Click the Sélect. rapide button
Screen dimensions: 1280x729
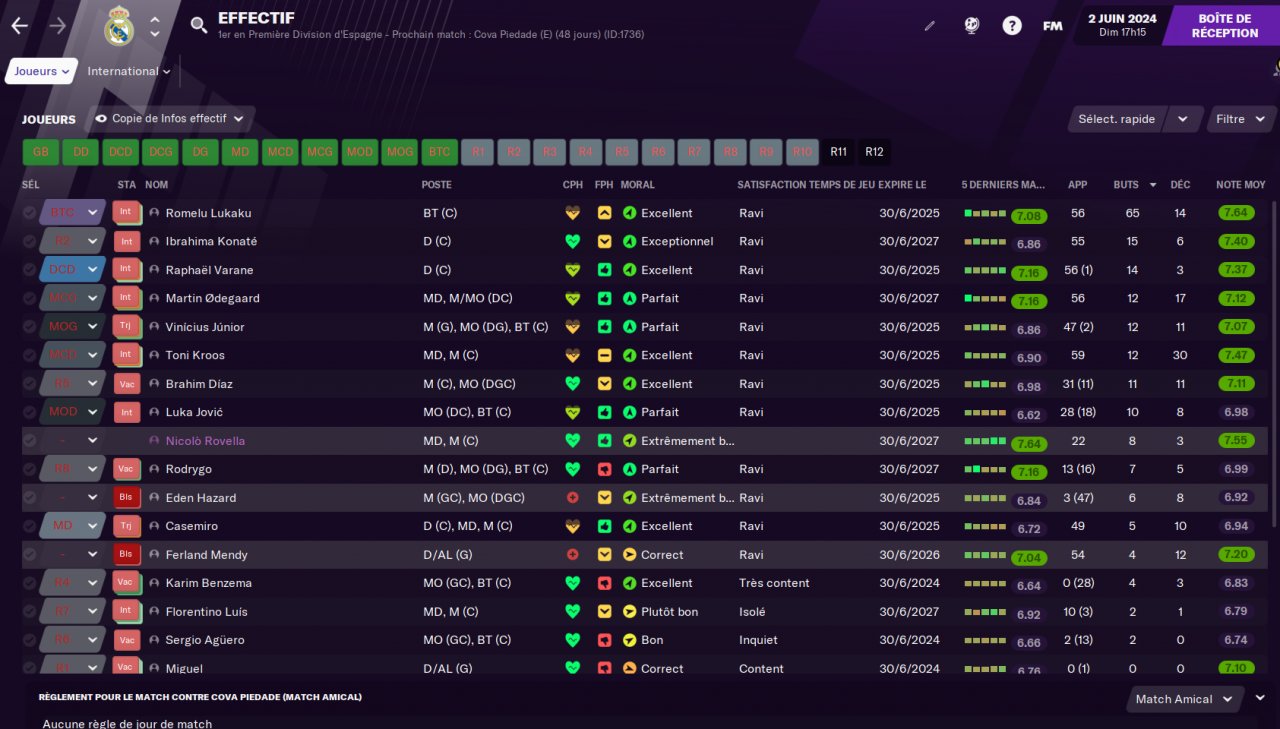tap(1116, 119)
